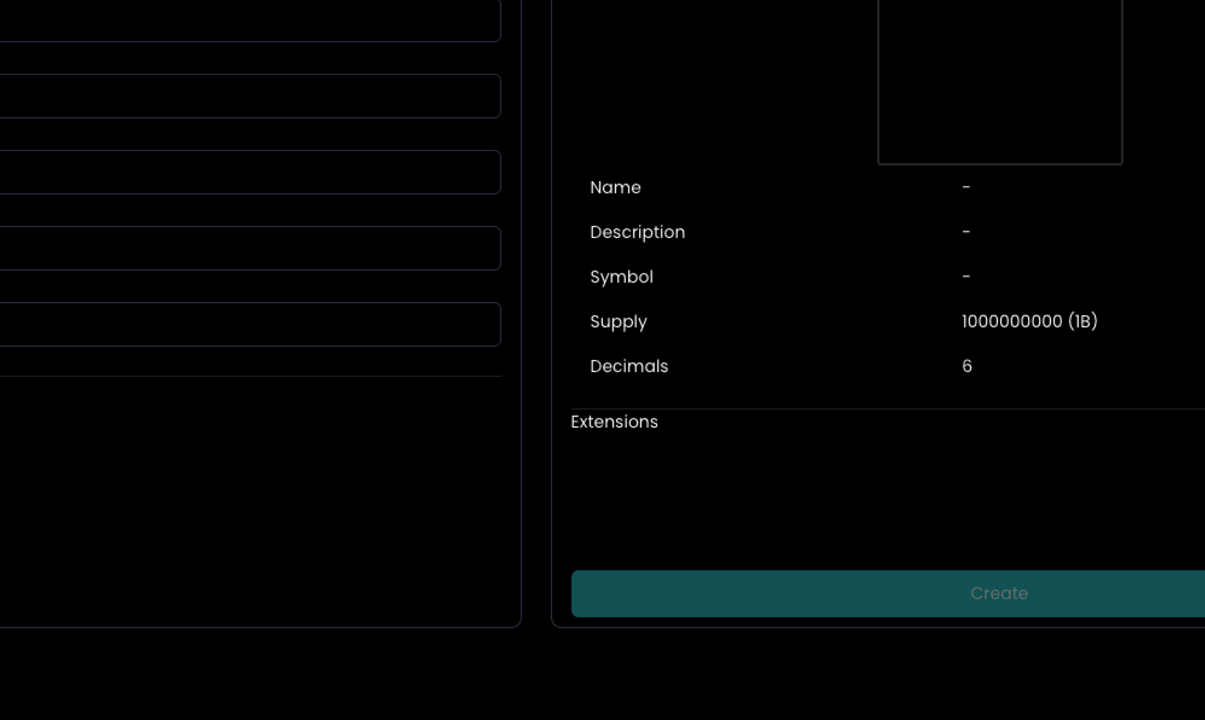1205x720 pixels.
Task: Click the empty token image preview box
Action: click(x=1000, y=80)
